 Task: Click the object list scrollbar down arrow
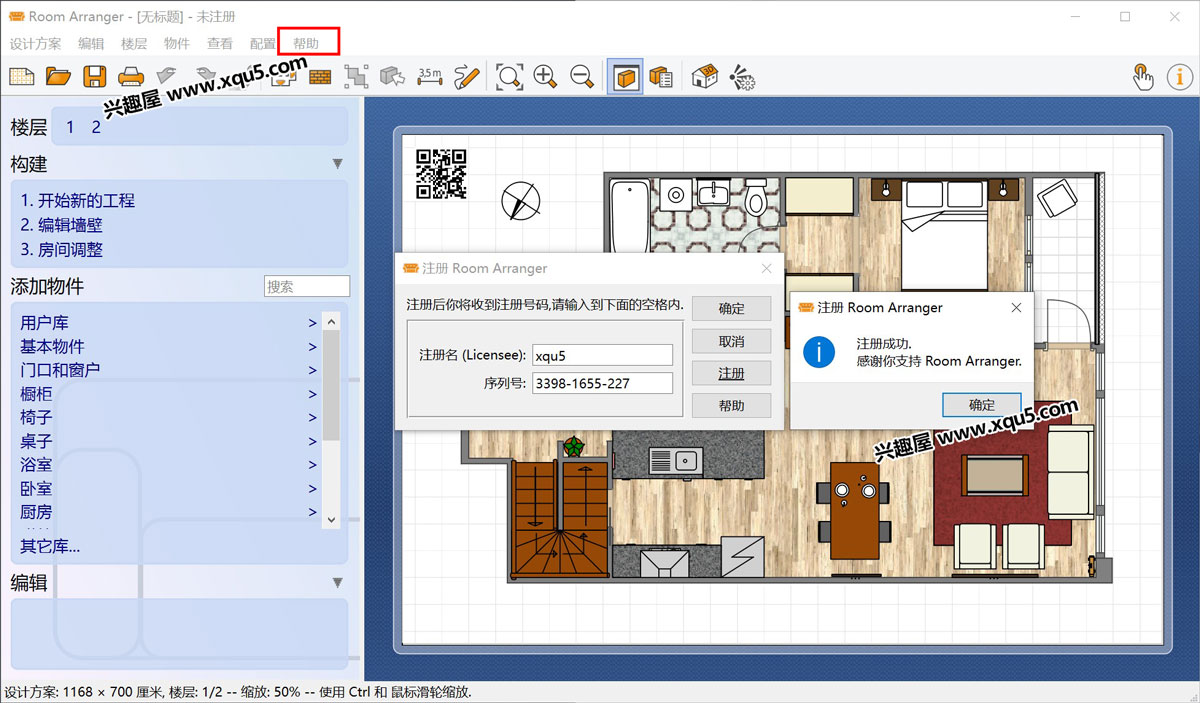pos(332,519)
